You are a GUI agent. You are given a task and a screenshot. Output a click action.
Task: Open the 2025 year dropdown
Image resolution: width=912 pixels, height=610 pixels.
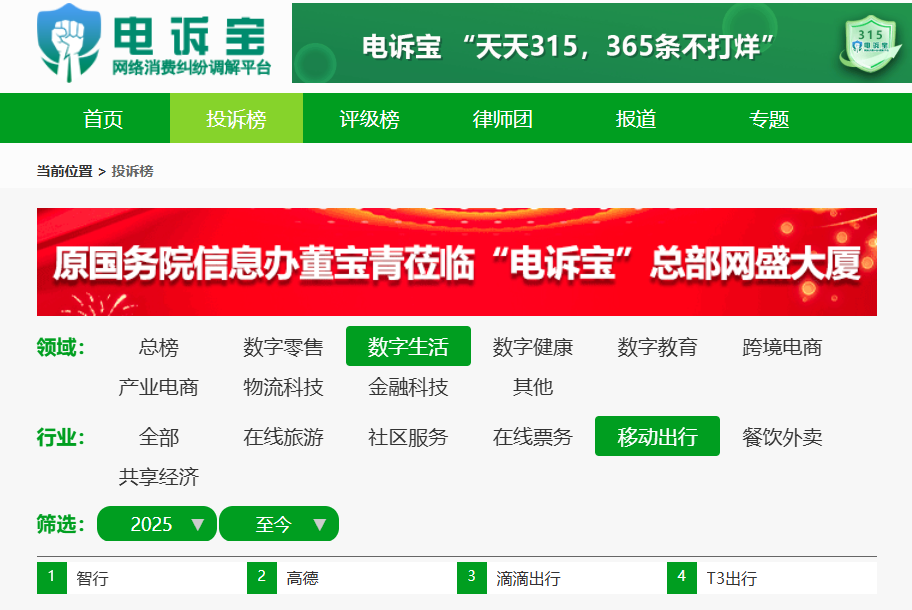pos(157,524)
